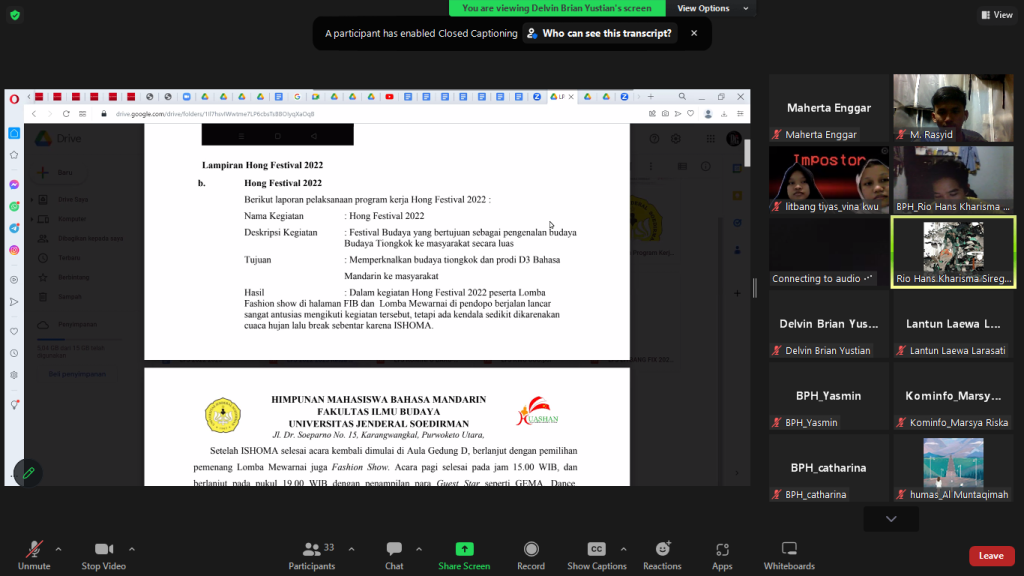Open Whiteboards
Viewport: 1024px width, 576px height.
[789, 556]
